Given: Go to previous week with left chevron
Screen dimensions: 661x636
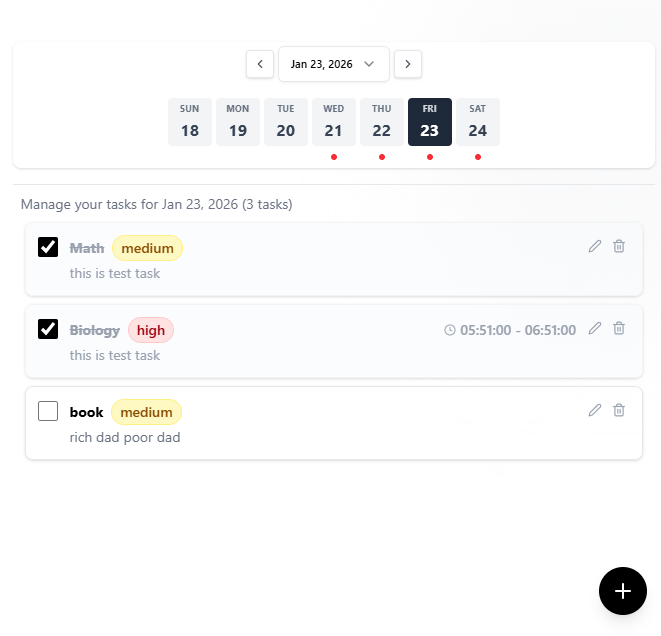Looking at the screenshot, I should pos(260,64).
